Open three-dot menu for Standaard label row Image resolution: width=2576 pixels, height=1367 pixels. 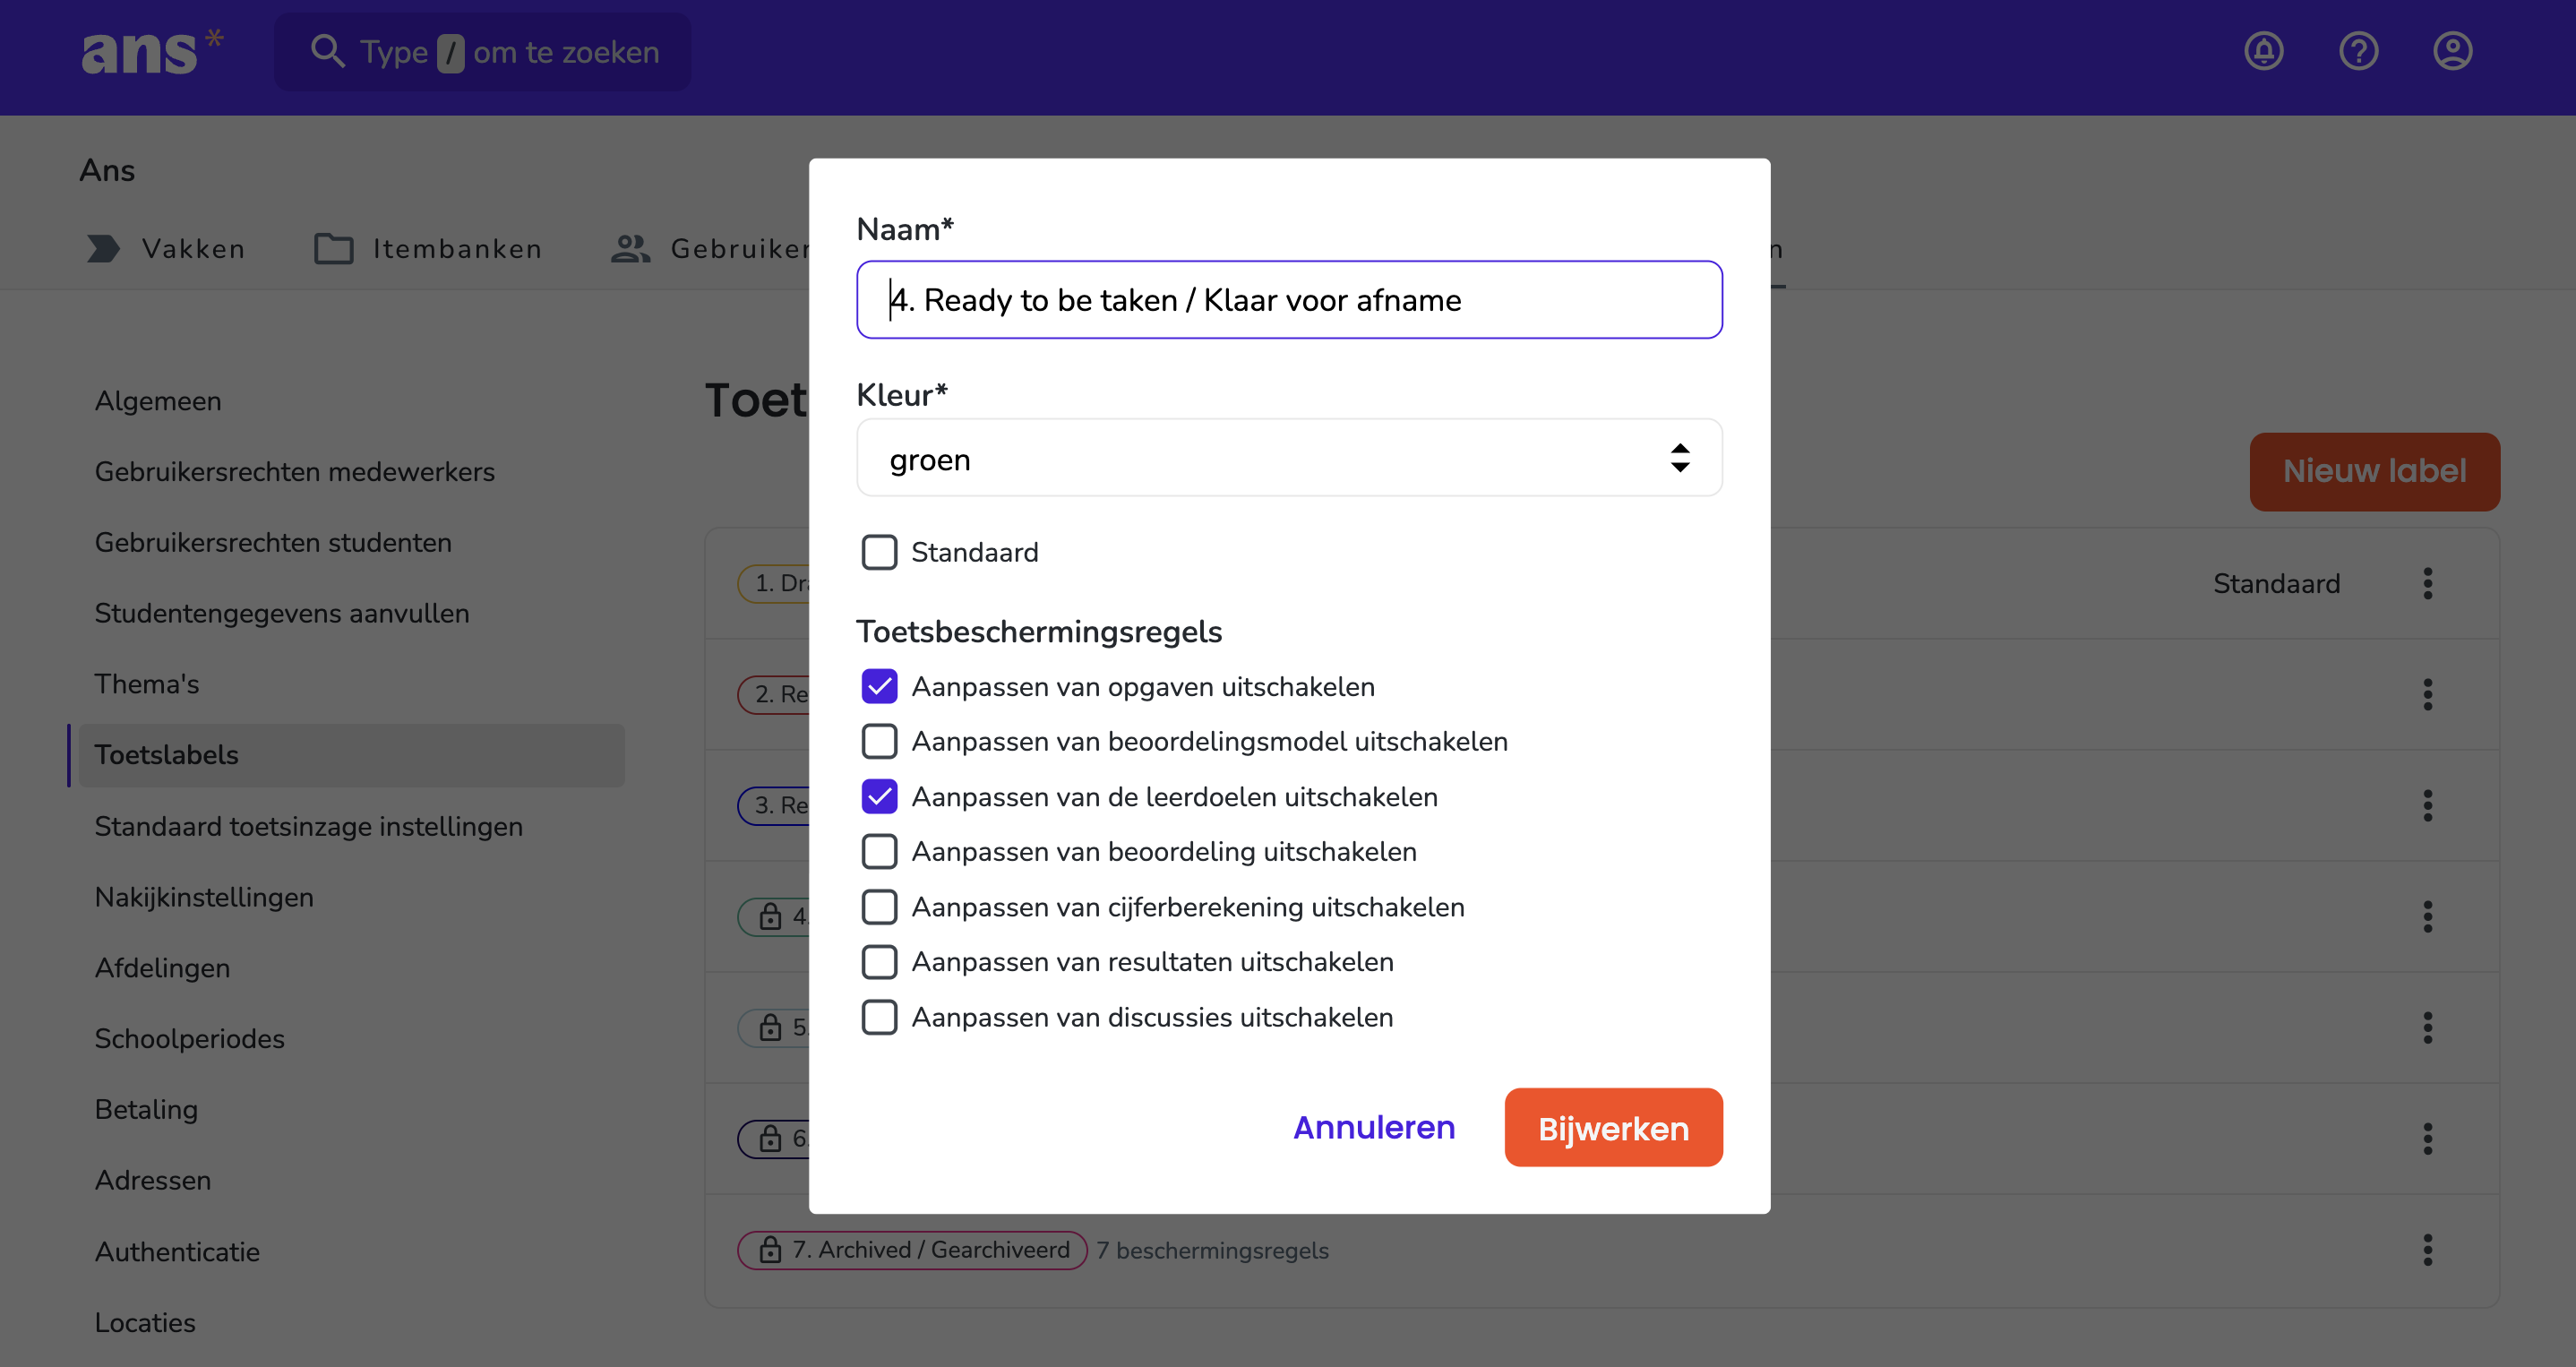(x=2427, y=583)
